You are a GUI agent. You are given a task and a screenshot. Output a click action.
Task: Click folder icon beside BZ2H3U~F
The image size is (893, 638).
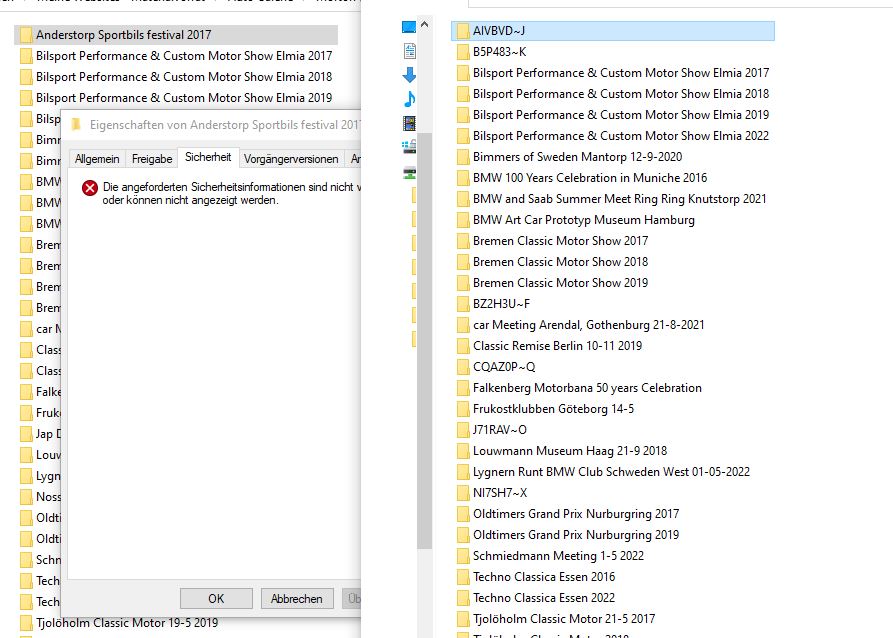pyautogui.click(x=463, y=304)
